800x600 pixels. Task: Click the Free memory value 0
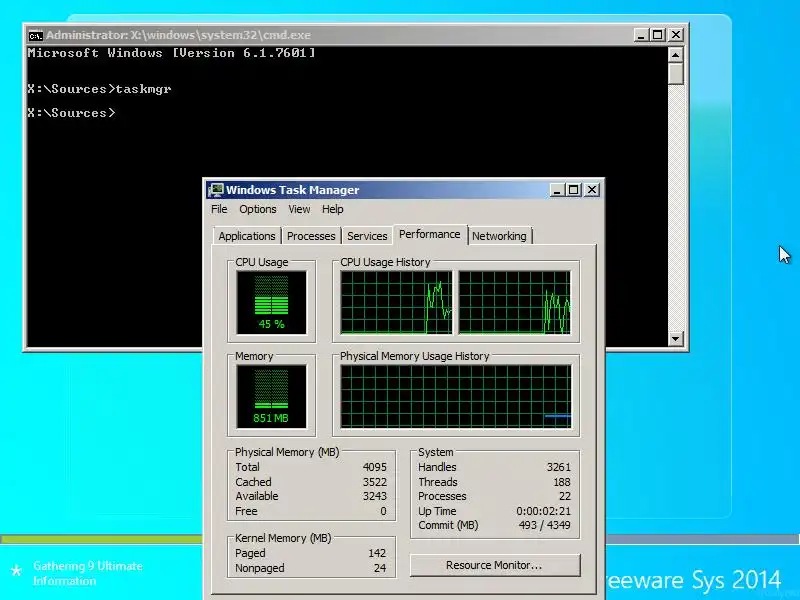[x=383, y=511]
